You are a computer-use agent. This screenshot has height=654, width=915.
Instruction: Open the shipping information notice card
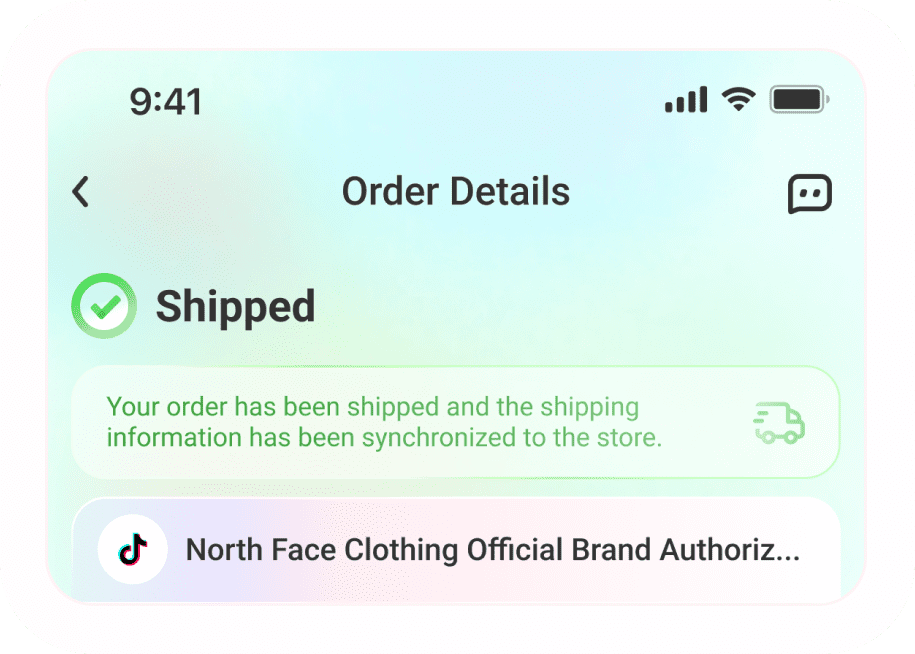click(x=455, y=422)
